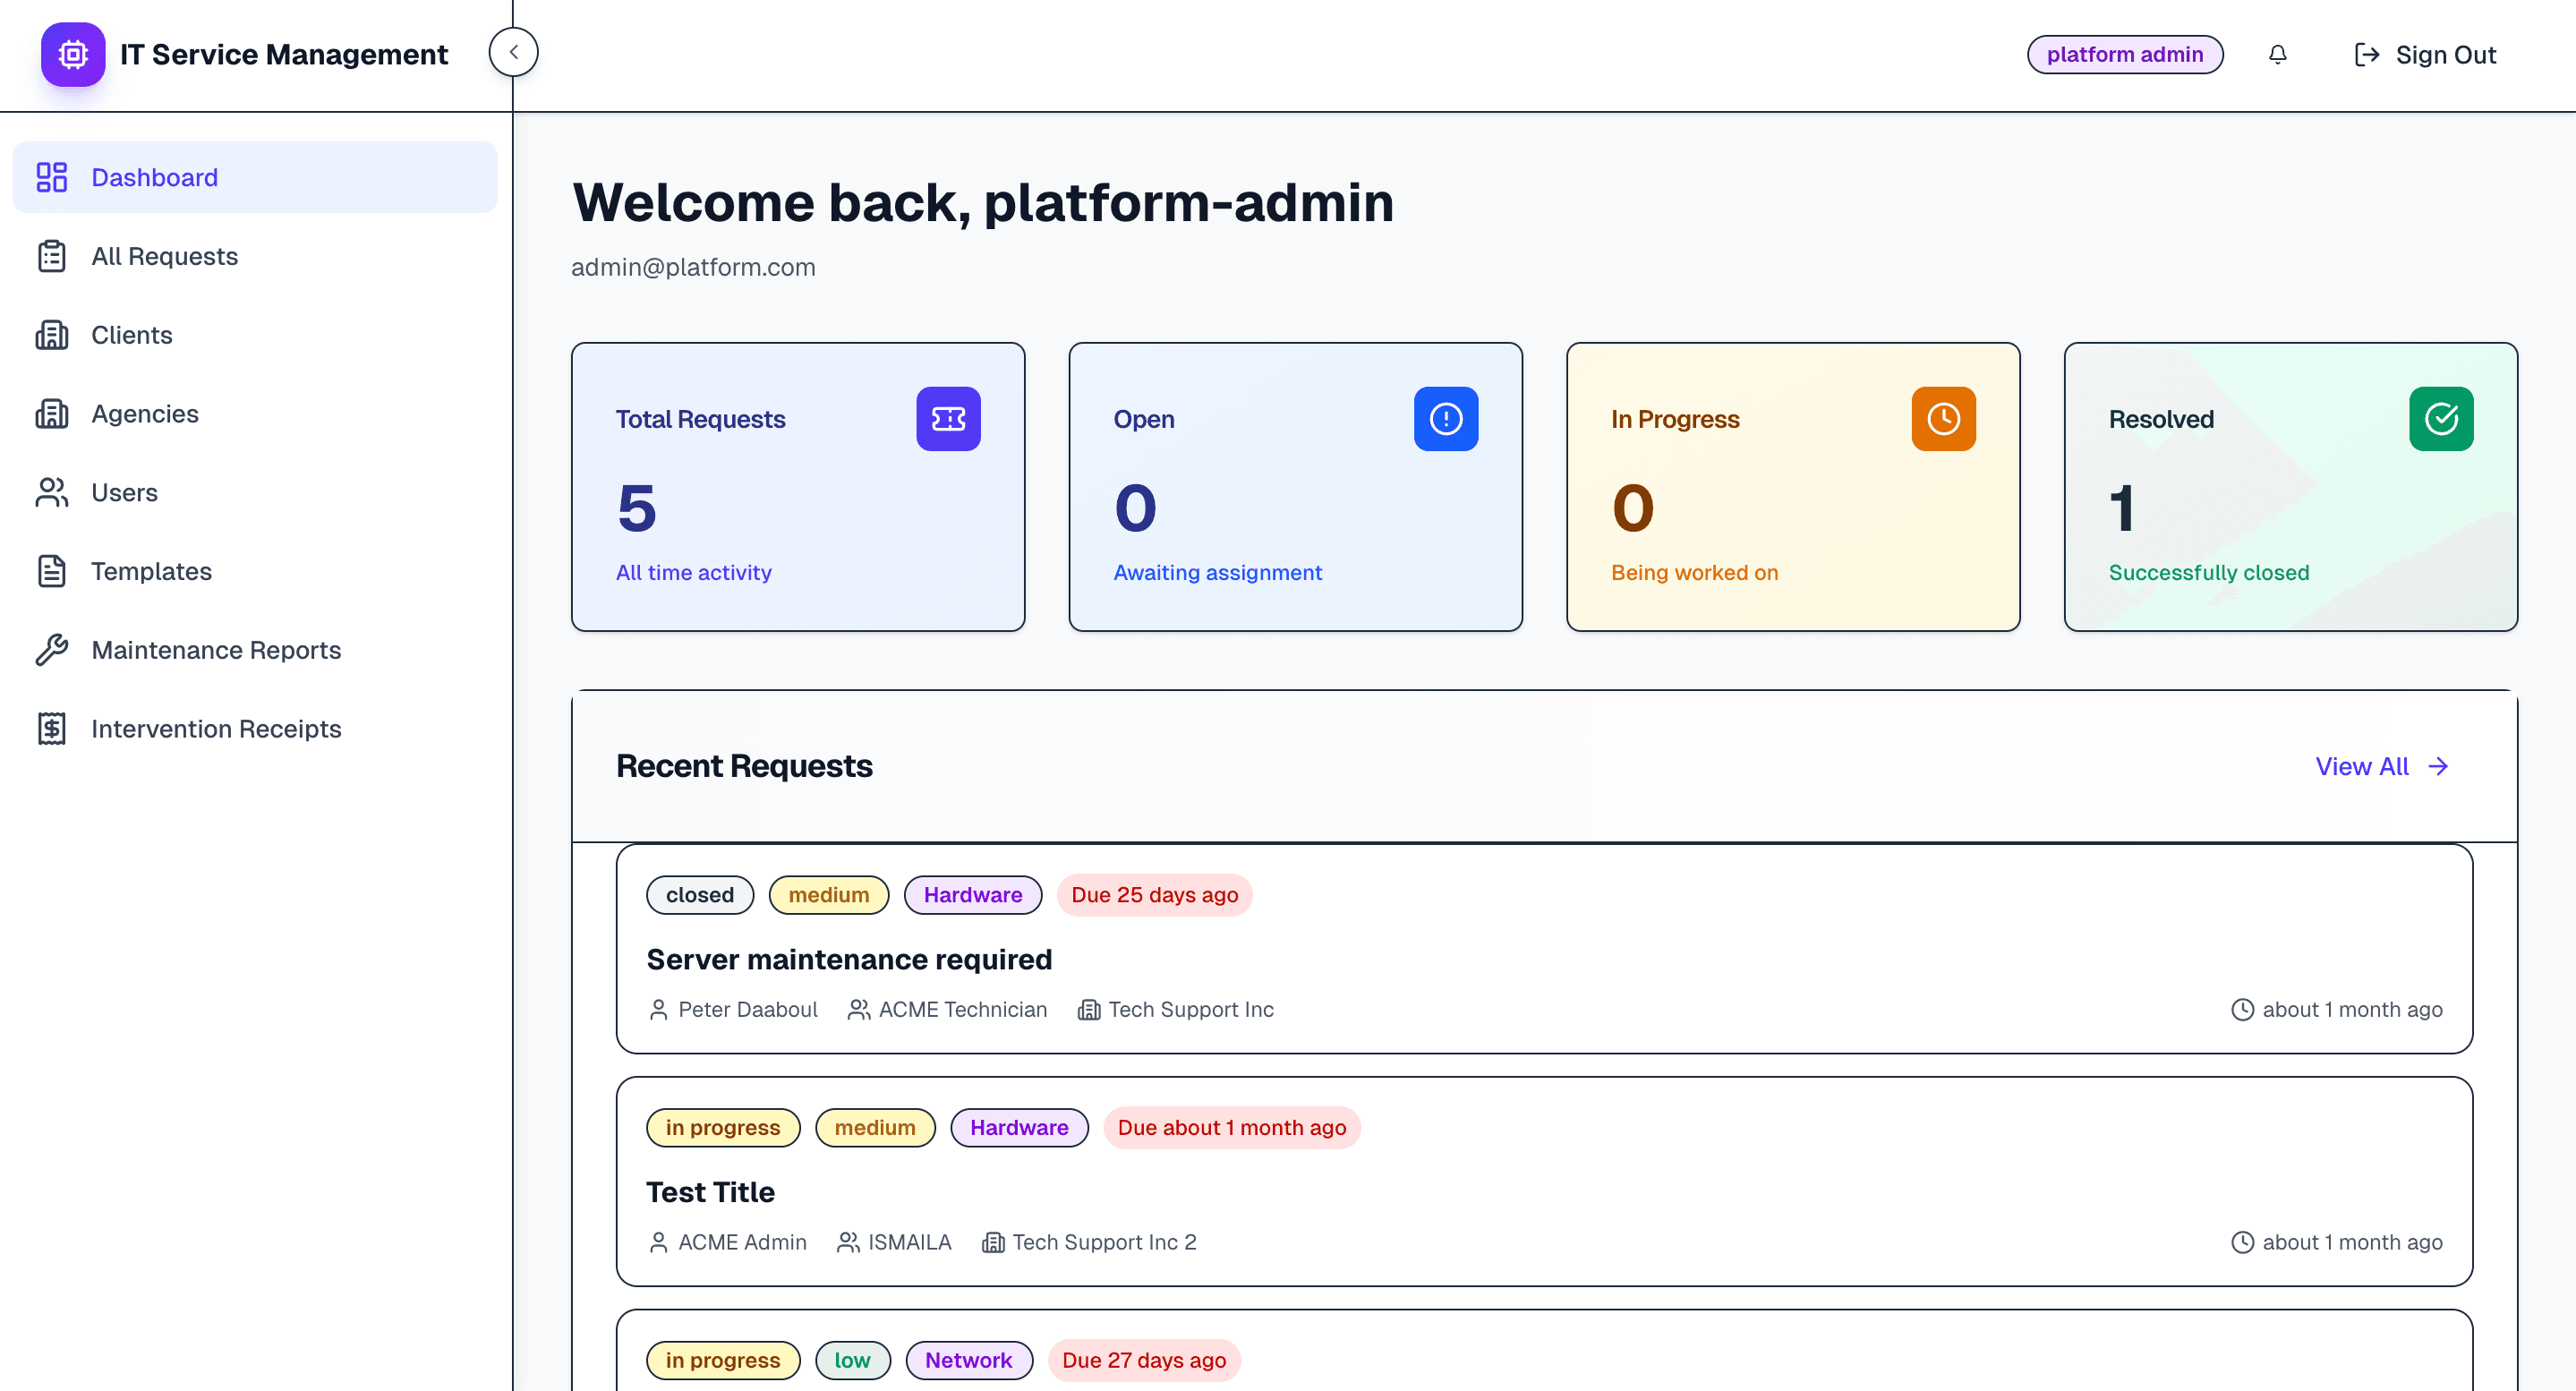Image resolution: width=2576 pixels, height=1391 pixels.
Task: Select the Dashboard sidebar icon
Action: (x=52, y=177)
